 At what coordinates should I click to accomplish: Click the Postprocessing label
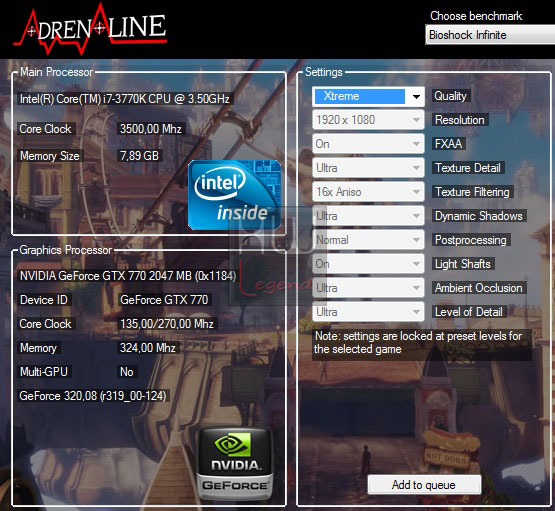coord(471,240)
